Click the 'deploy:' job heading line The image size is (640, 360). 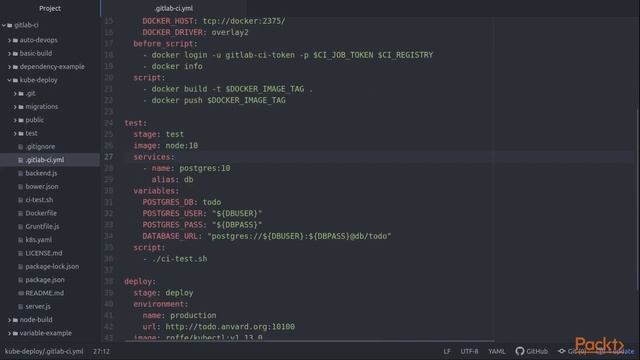click(140, 282)
